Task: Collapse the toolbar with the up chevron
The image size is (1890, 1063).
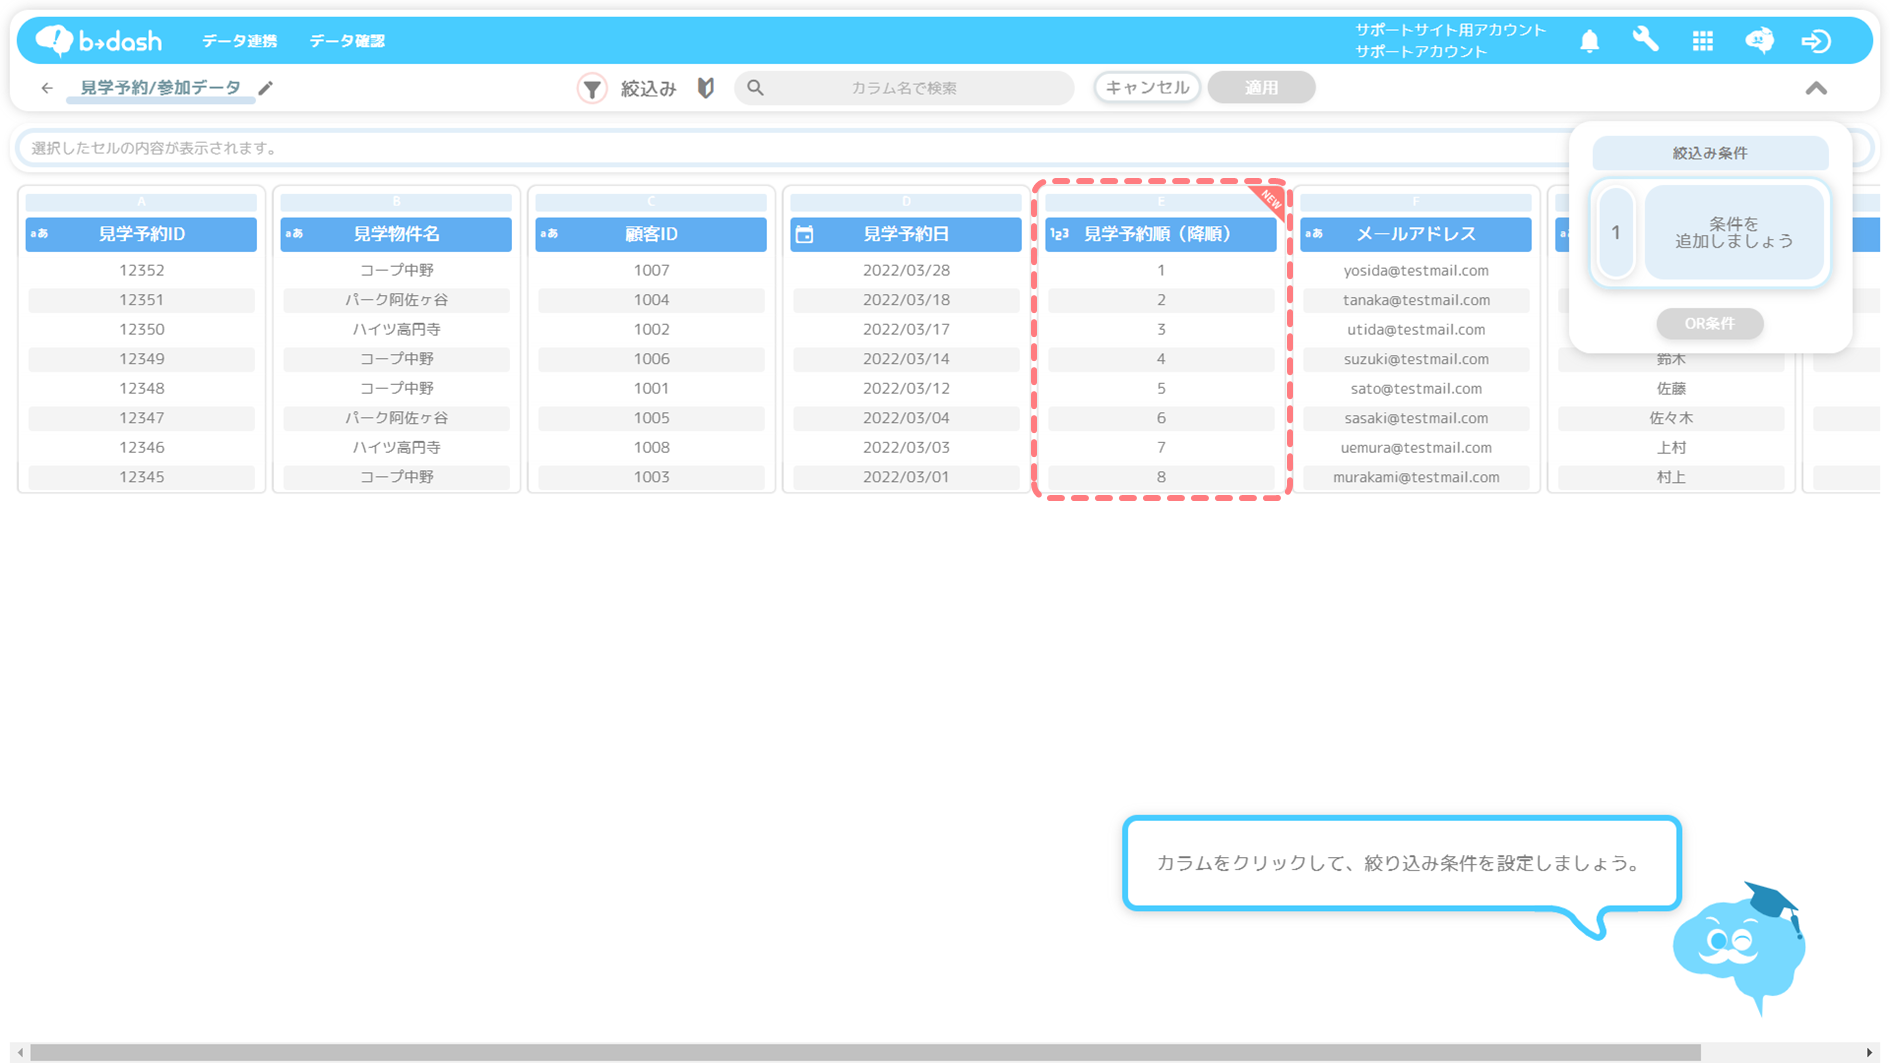Action: click(x=1816, y=88)
